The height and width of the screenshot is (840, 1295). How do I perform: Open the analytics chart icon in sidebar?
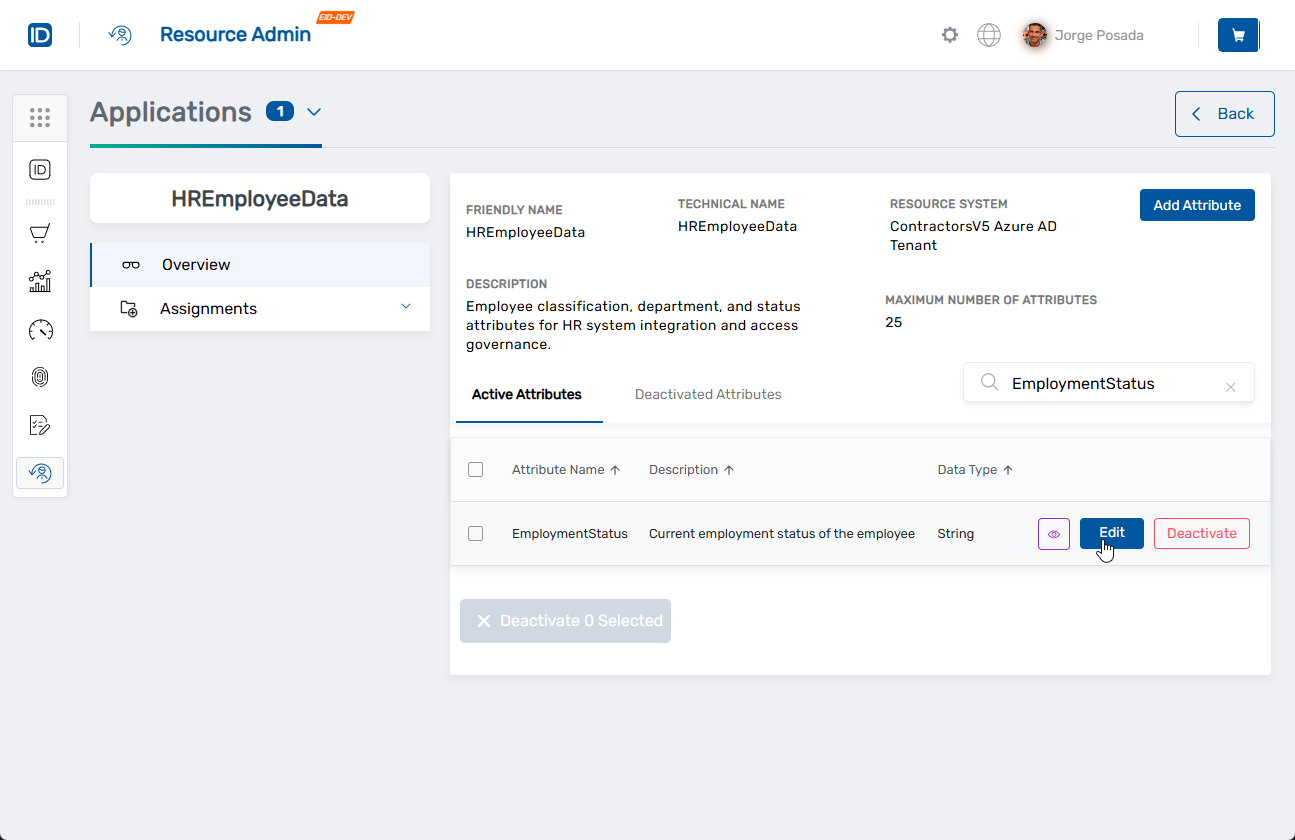click(x=40, y=282)
